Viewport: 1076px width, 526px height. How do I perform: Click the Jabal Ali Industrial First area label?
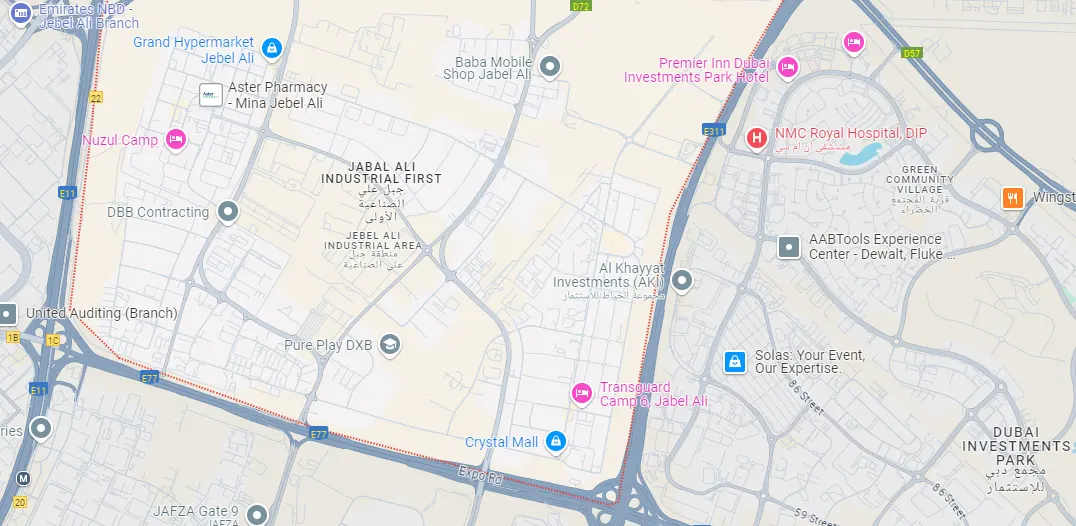click(x=381, y=172)
